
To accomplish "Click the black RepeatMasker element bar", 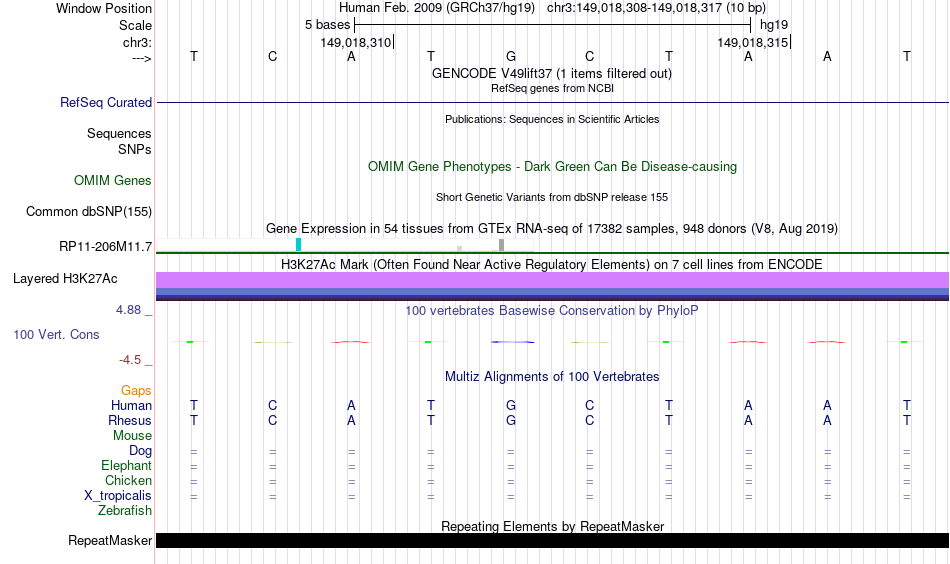I will click(552, 540).
